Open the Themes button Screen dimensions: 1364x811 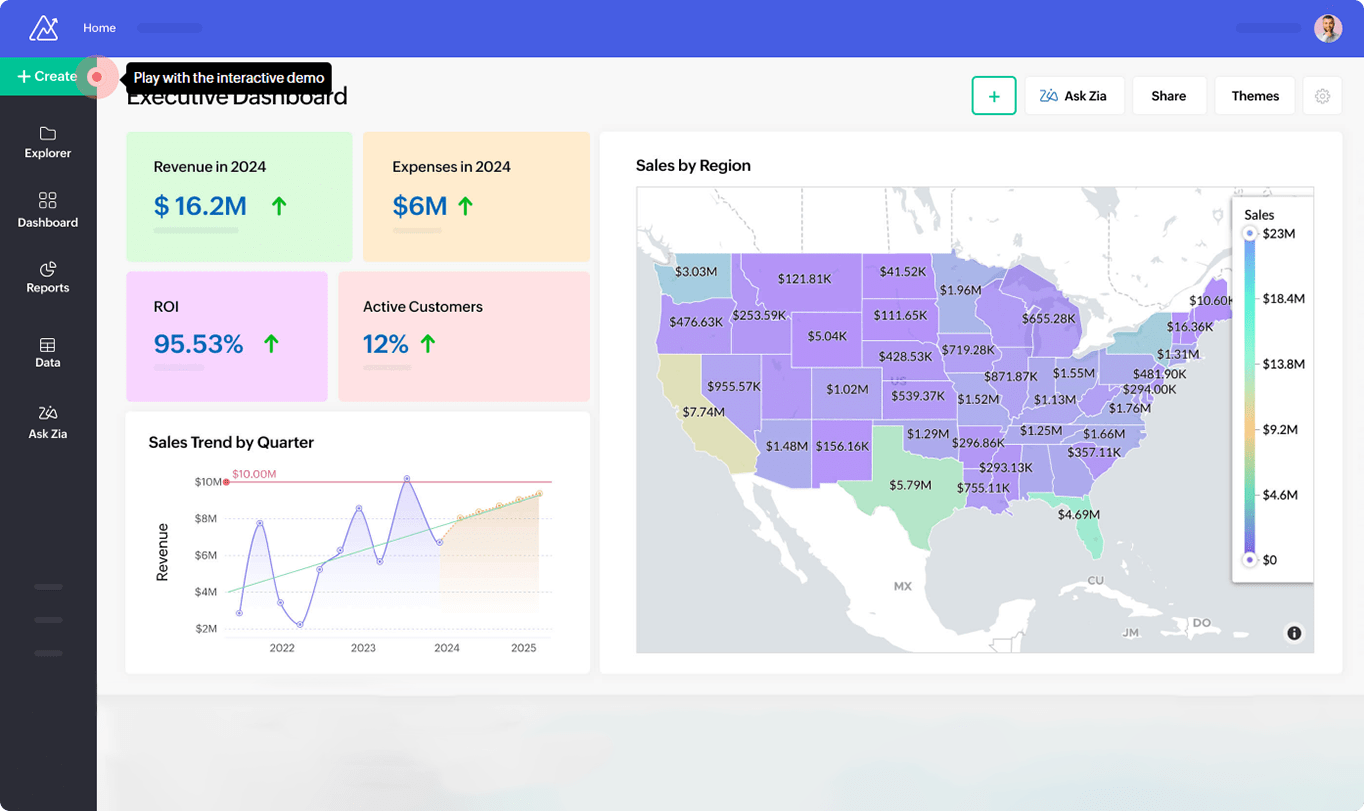click(x=1255, y=96)
